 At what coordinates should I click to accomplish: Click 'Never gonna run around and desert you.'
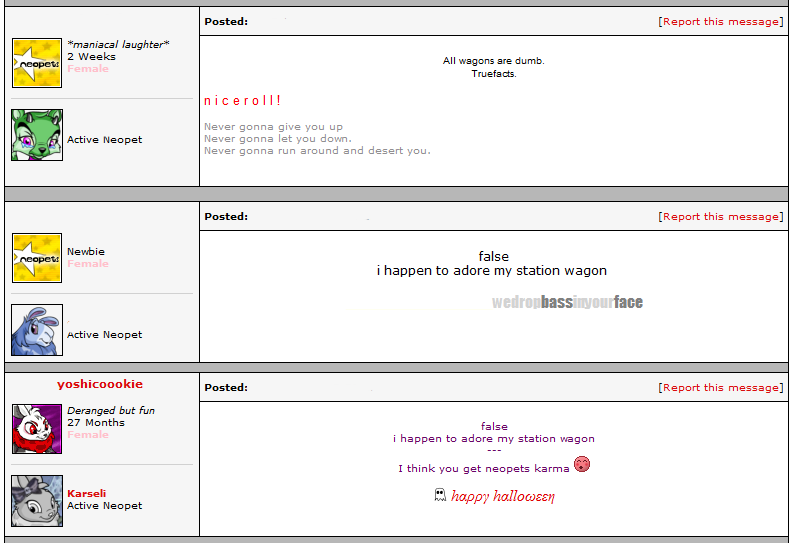[317, 151]
